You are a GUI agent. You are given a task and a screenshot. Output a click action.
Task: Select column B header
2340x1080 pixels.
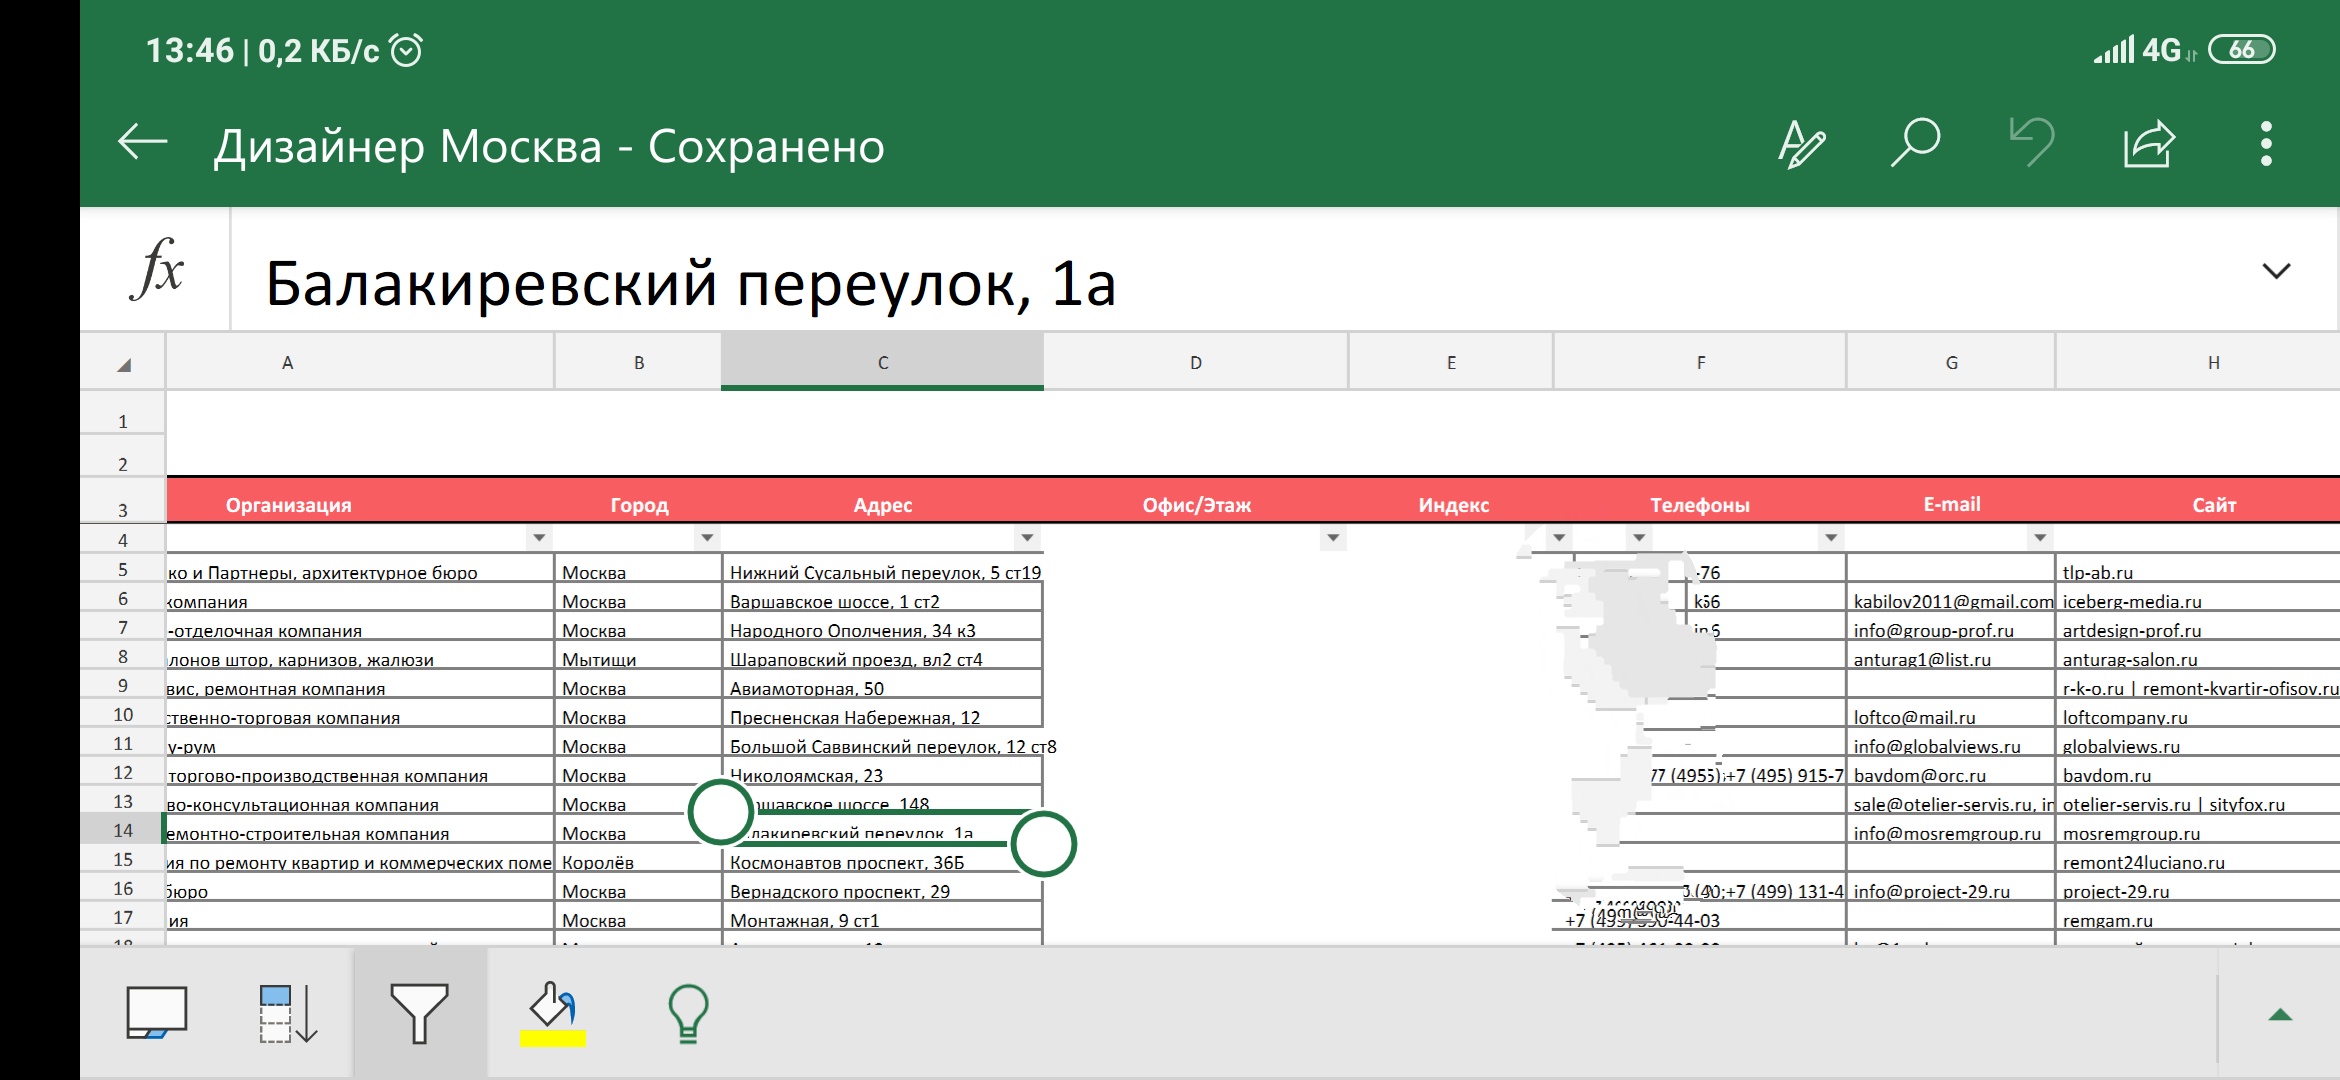pyautogui.click(x=638, y=362)
